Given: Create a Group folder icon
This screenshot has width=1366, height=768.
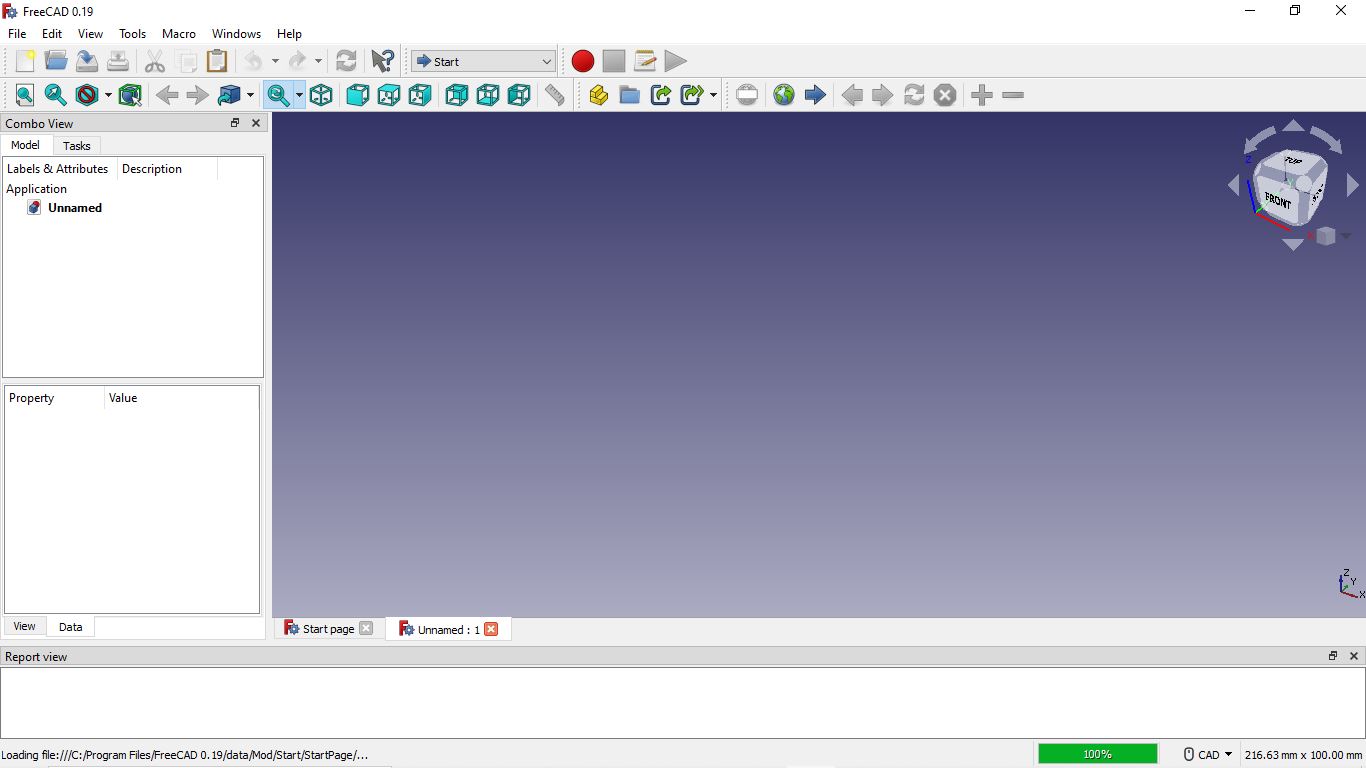Looking at the screenshot, I should click(630, 95).
